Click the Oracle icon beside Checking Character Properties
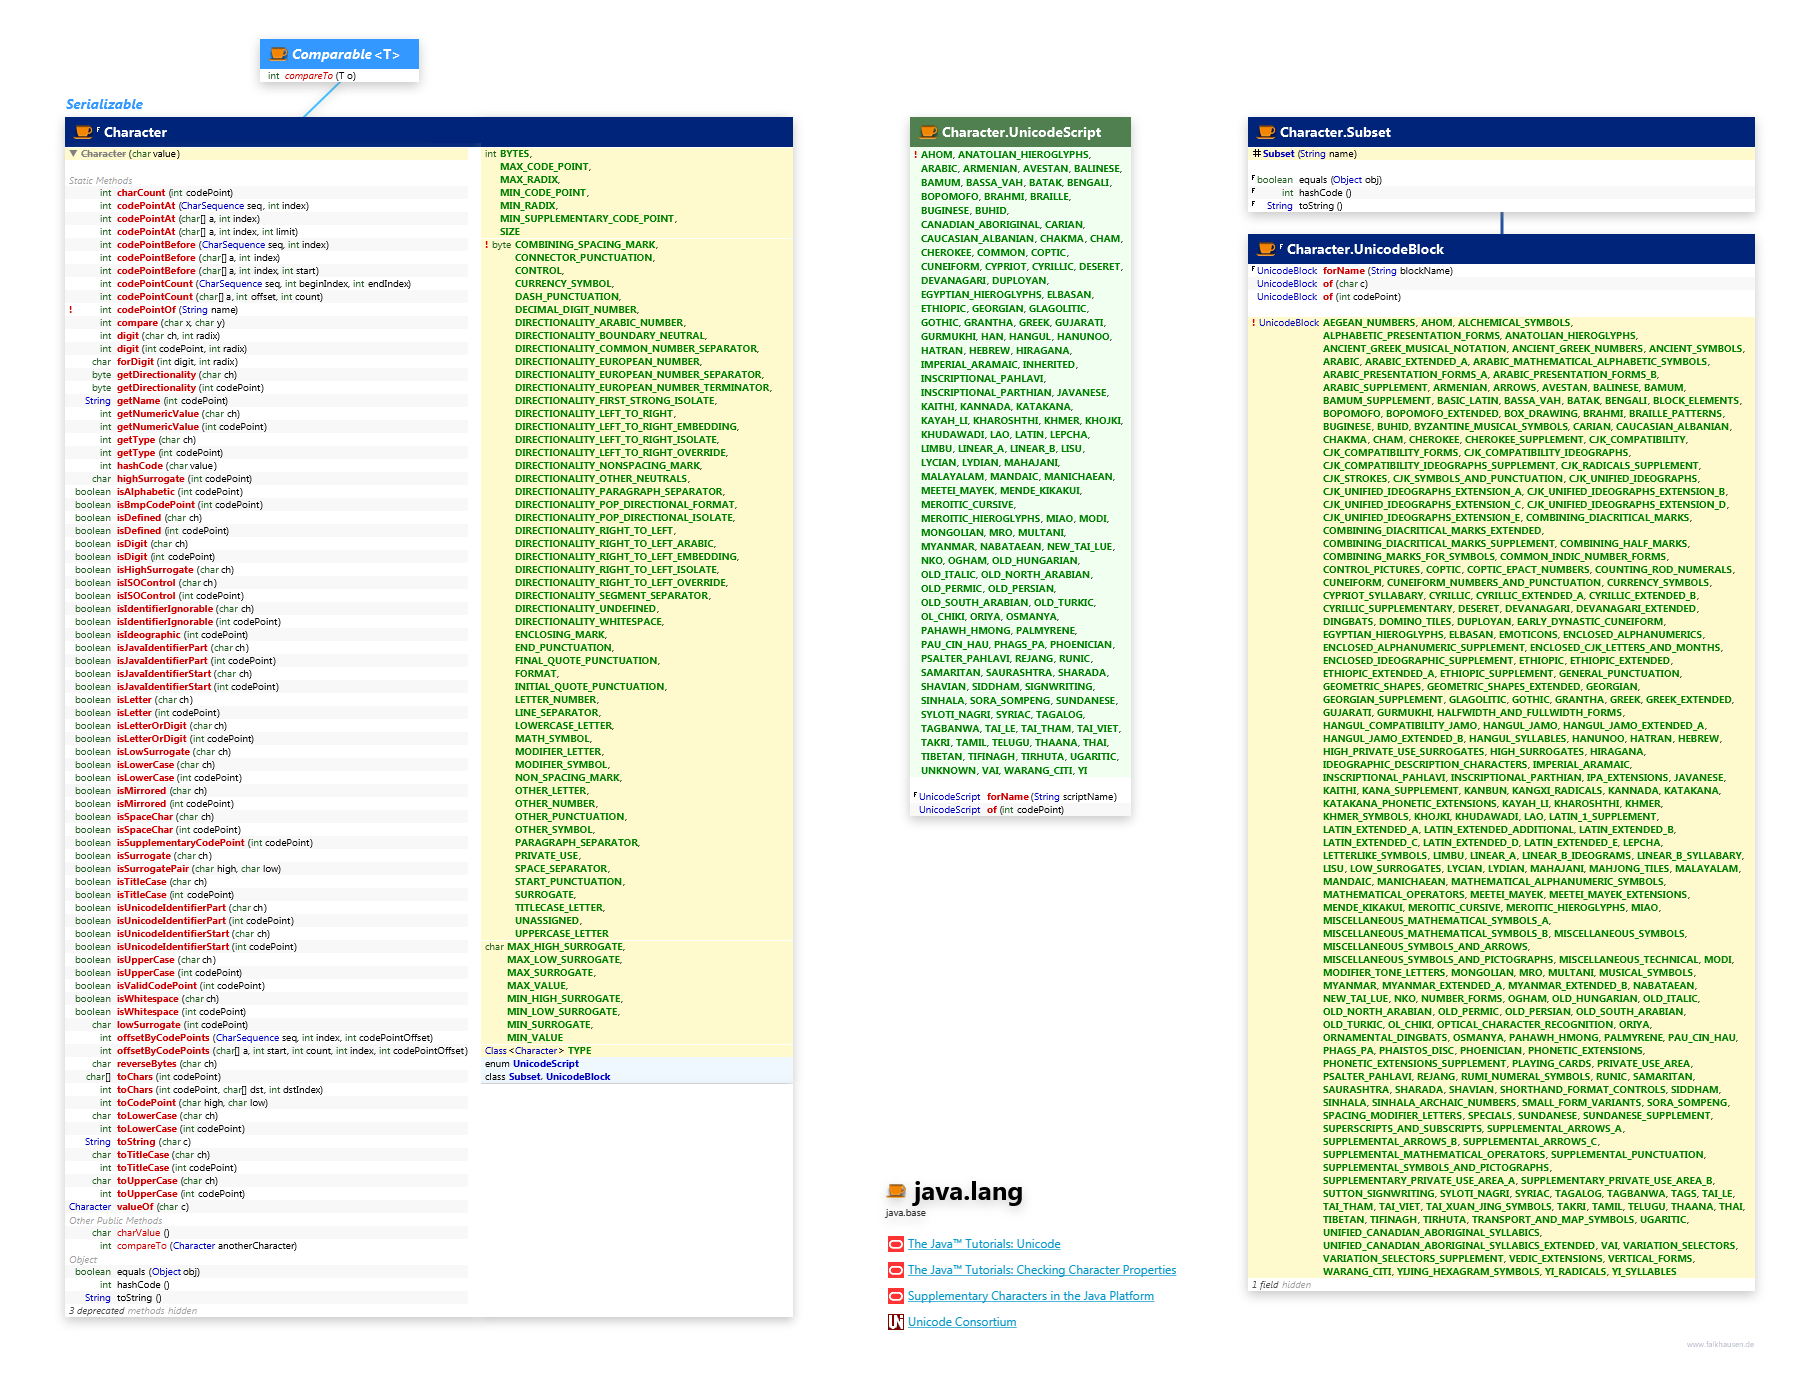Screen dimensions: 1811x1390 point(896,1270)
